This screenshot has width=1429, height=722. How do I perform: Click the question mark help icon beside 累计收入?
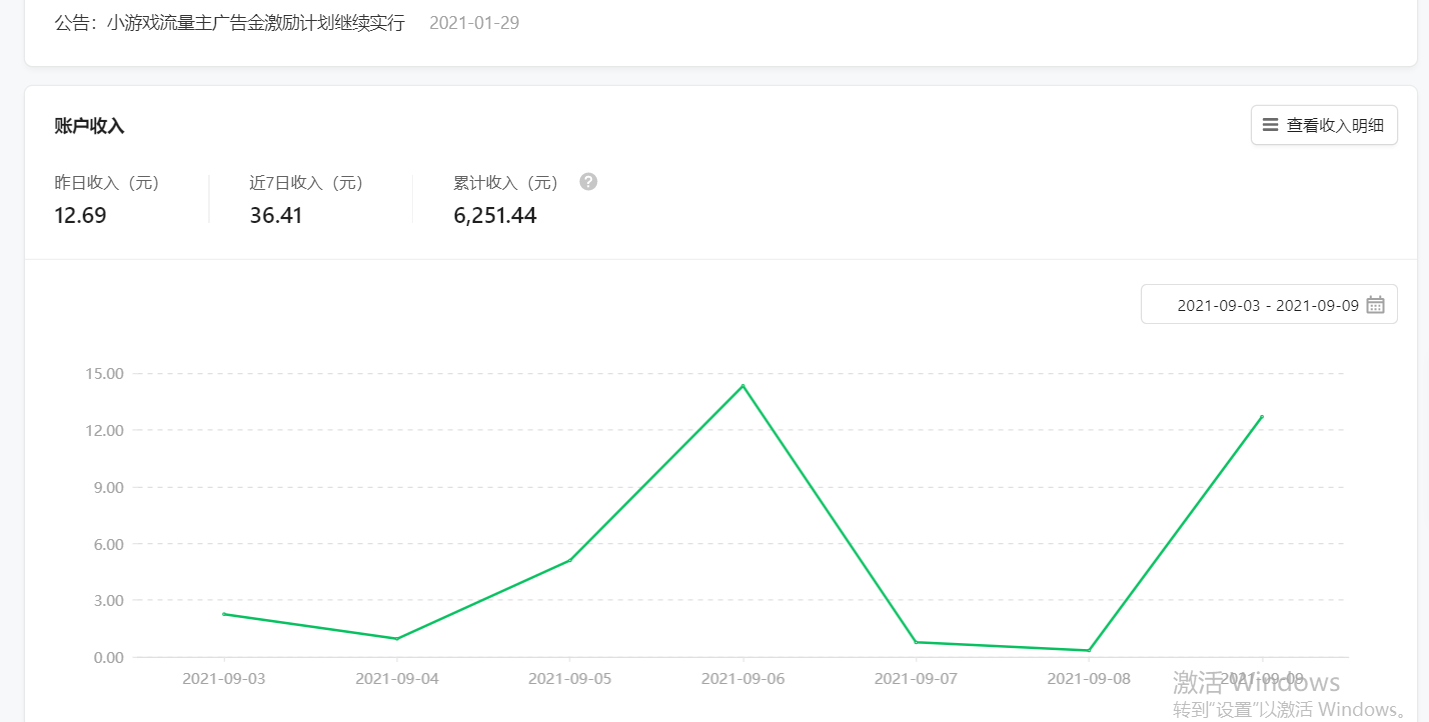click(588, 182)
